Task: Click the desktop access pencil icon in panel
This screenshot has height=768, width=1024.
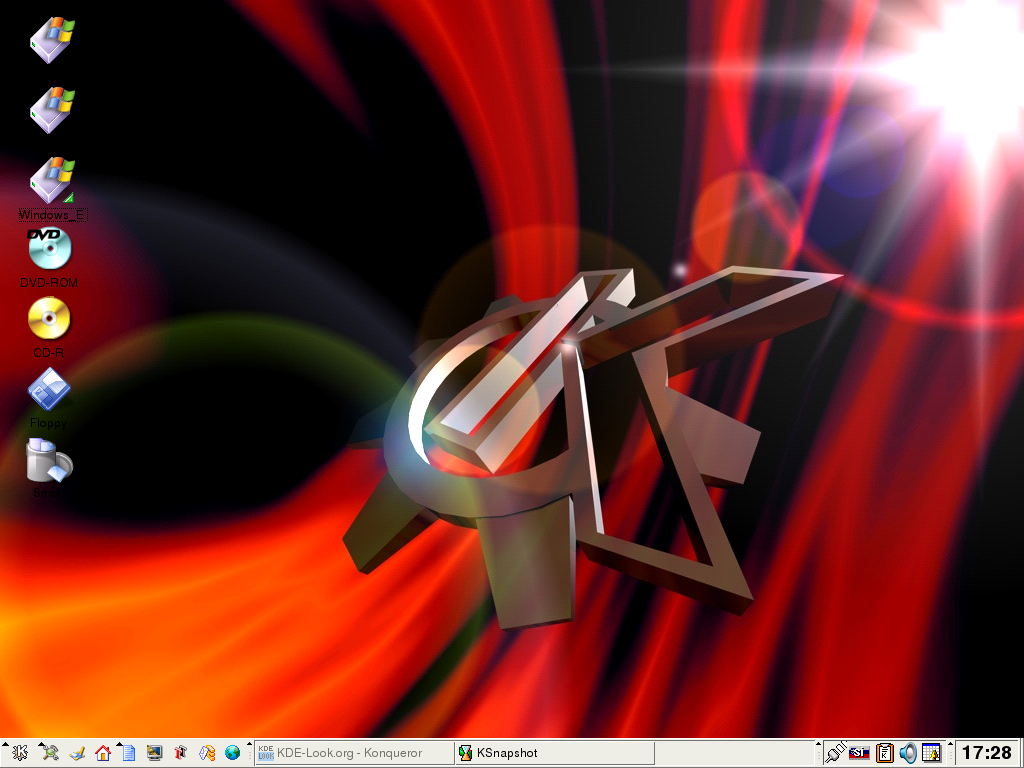Action: point(77,753)
